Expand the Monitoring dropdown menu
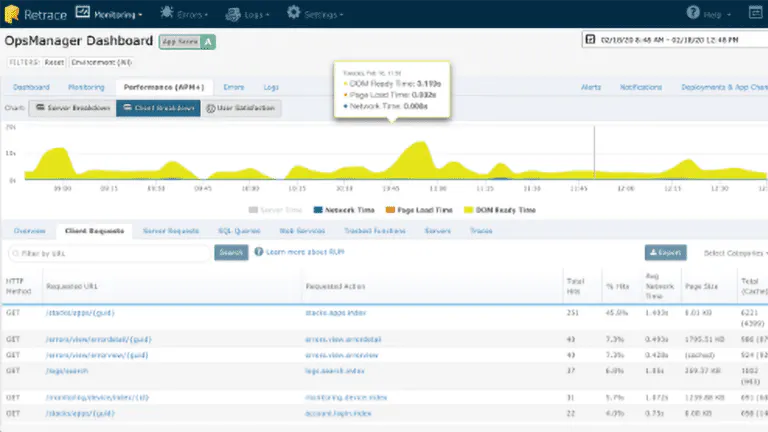The image size is (768, 432). [118, 15]
